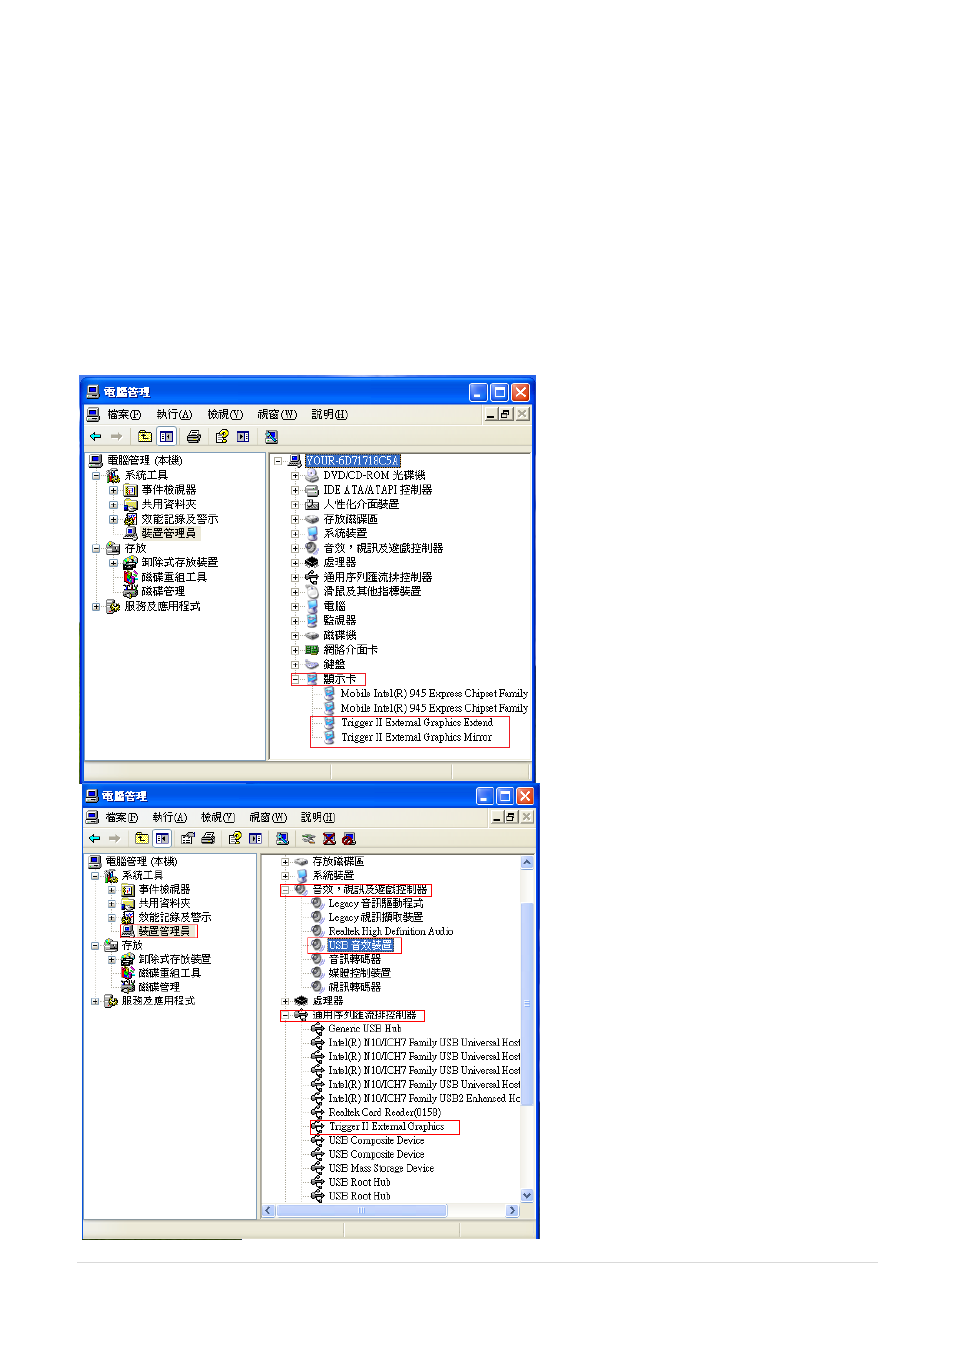Click the Help icon in lower window toolbar

click(x=235, y=838)
